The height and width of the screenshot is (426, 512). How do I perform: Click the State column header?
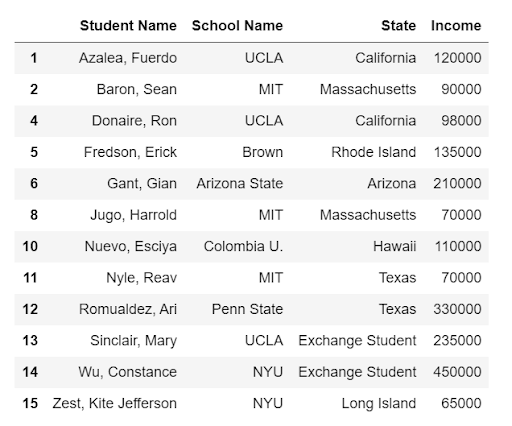coord(399,26)
